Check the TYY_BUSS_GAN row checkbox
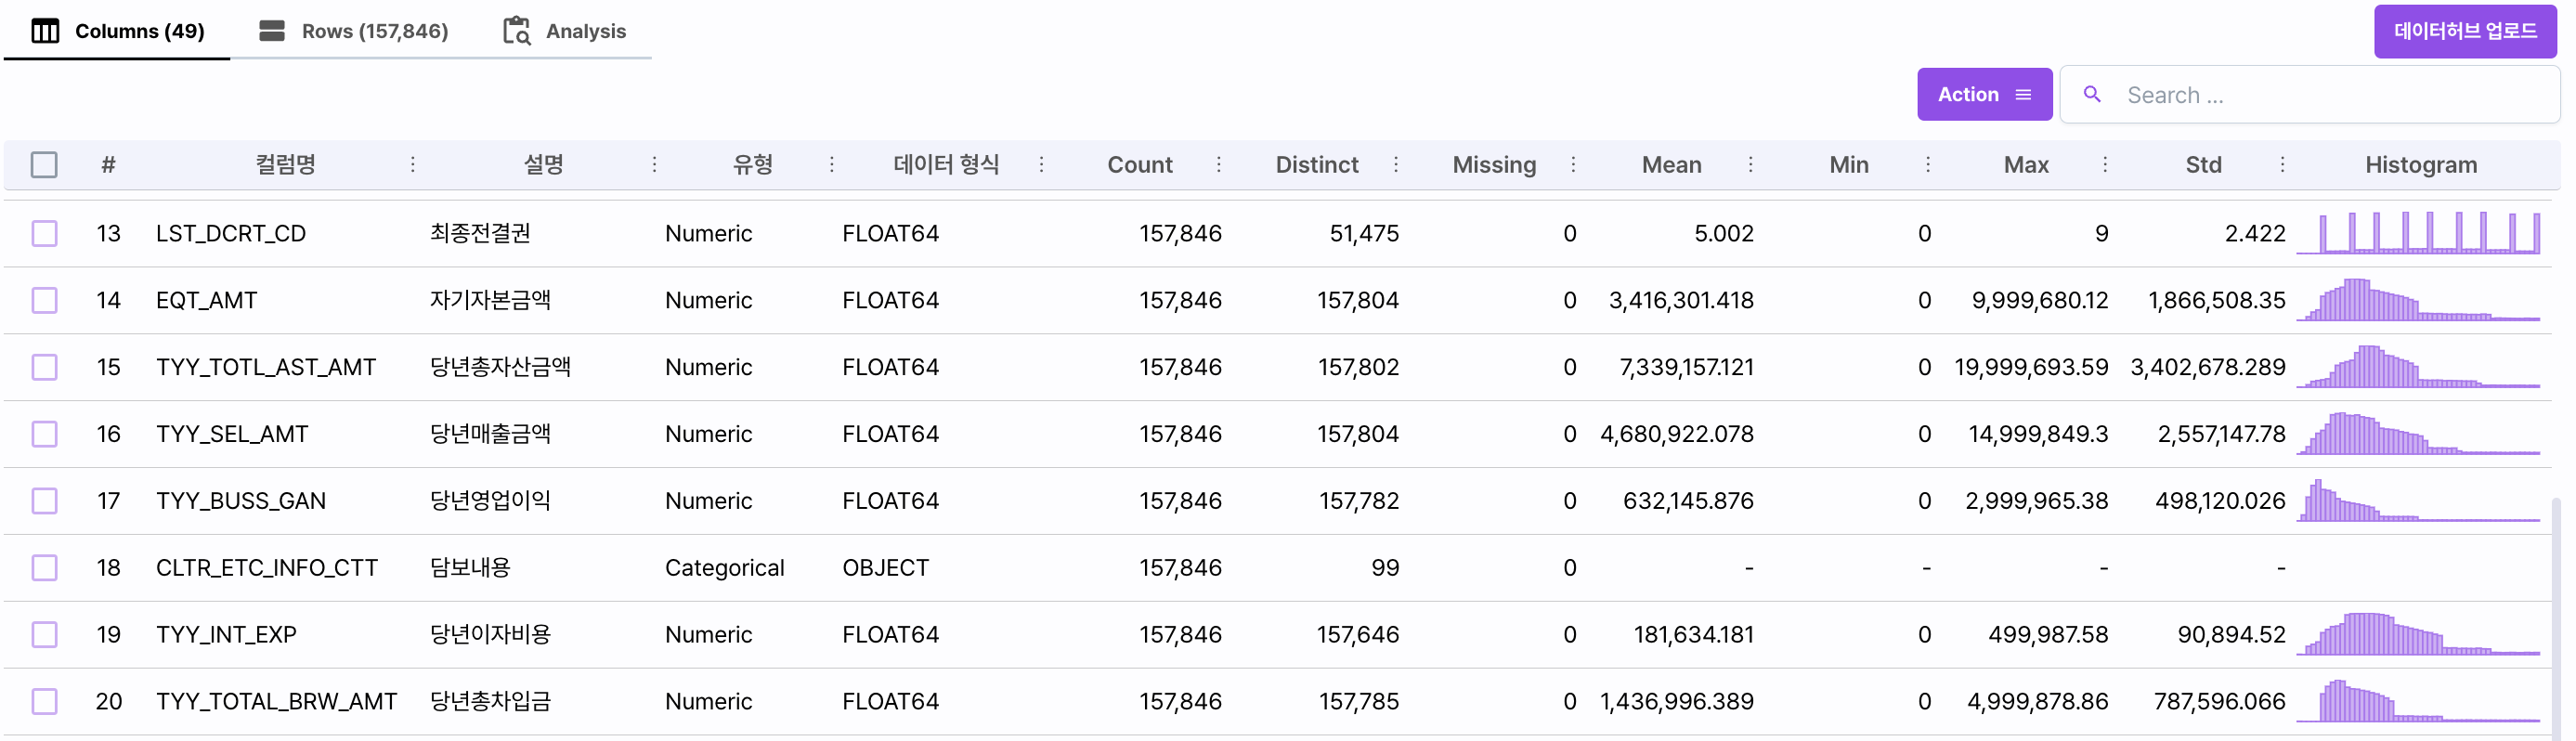Screen dimensions: 2576x741 pos(44,501)
